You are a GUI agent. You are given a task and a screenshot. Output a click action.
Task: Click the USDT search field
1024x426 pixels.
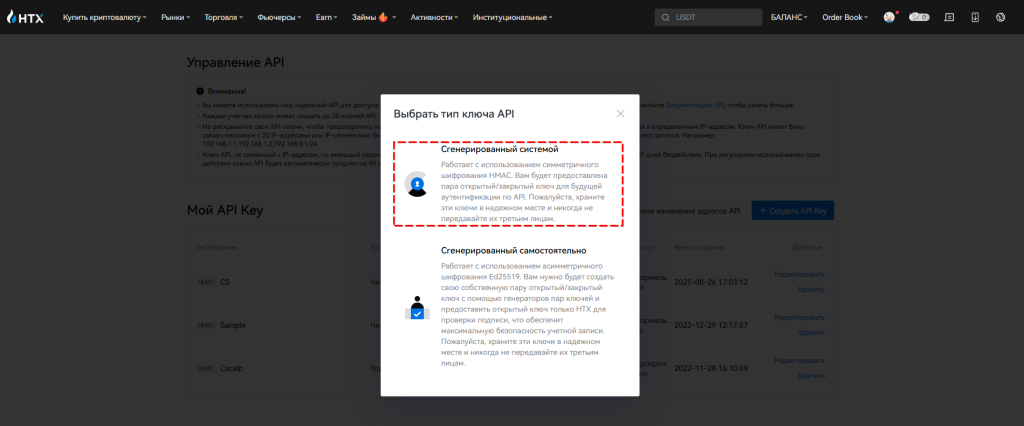click(x=709, y=17)
